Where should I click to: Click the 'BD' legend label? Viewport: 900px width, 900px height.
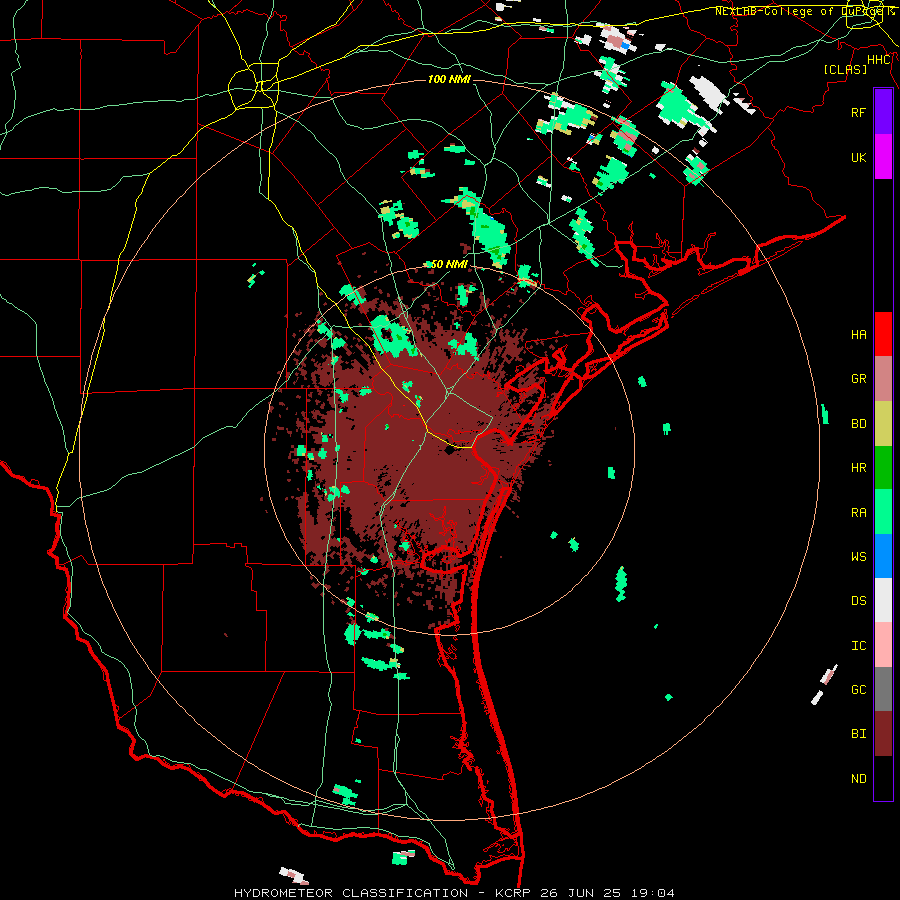[x=859, y=424]
